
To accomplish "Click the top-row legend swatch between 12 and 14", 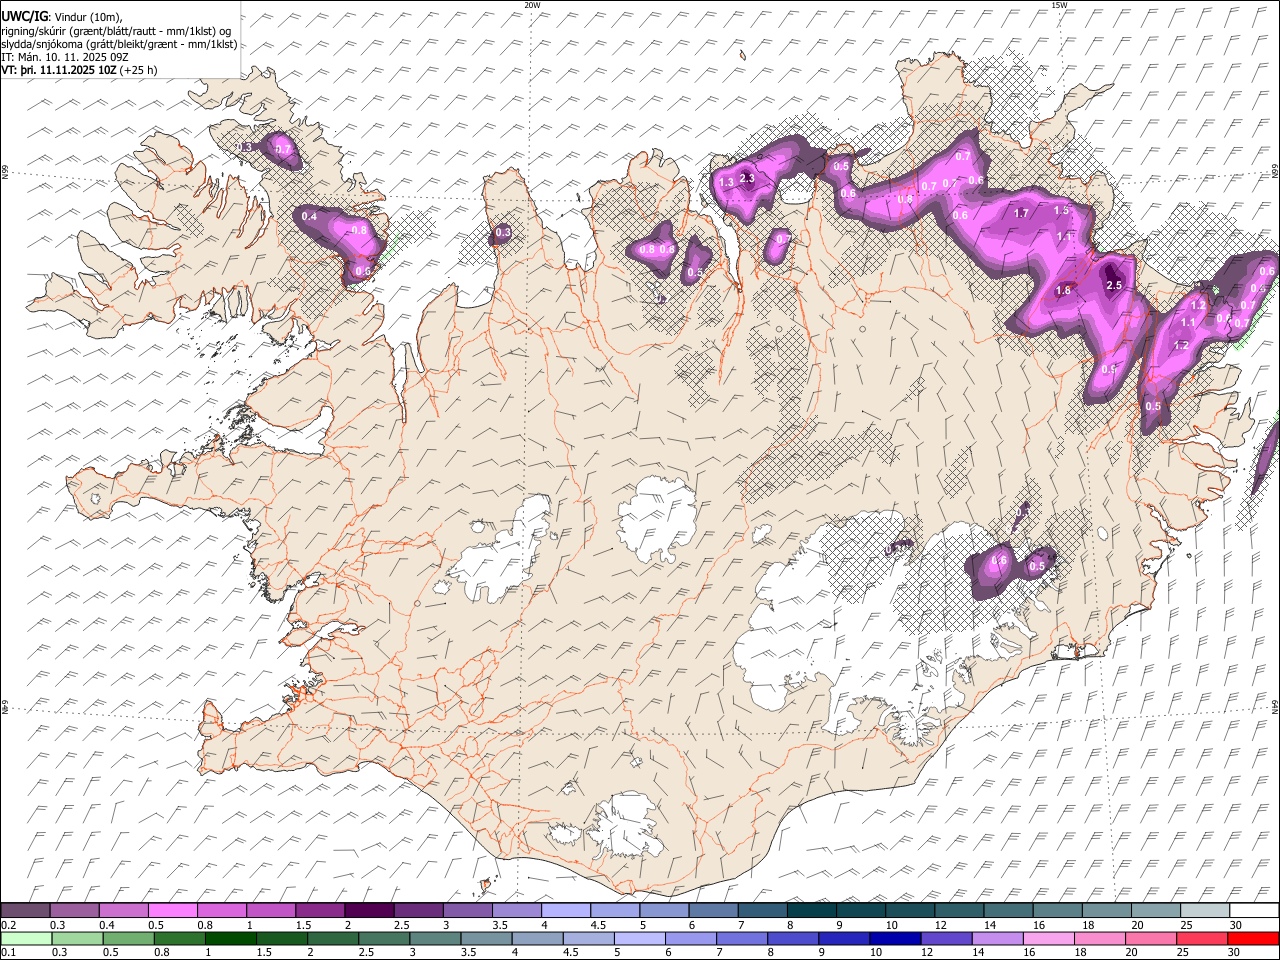I will pyautogui.click(x=959, y=910).
